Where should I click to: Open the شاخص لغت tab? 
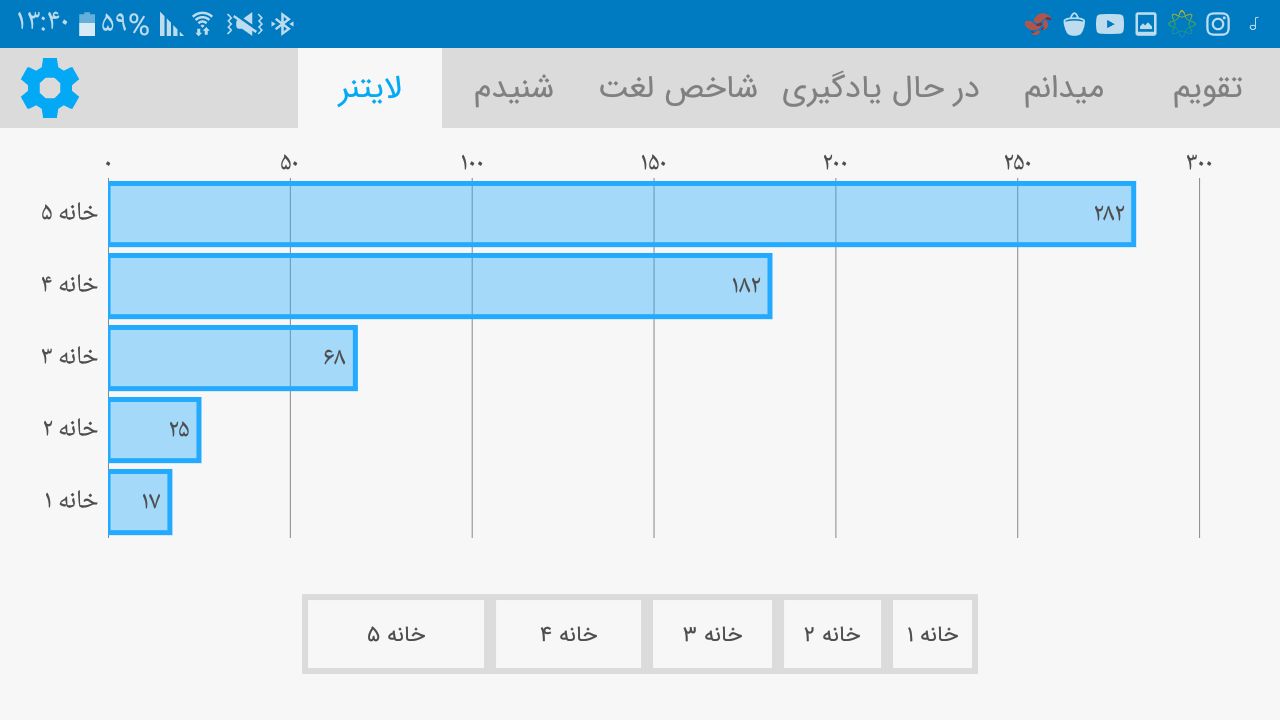click(678, 88)
